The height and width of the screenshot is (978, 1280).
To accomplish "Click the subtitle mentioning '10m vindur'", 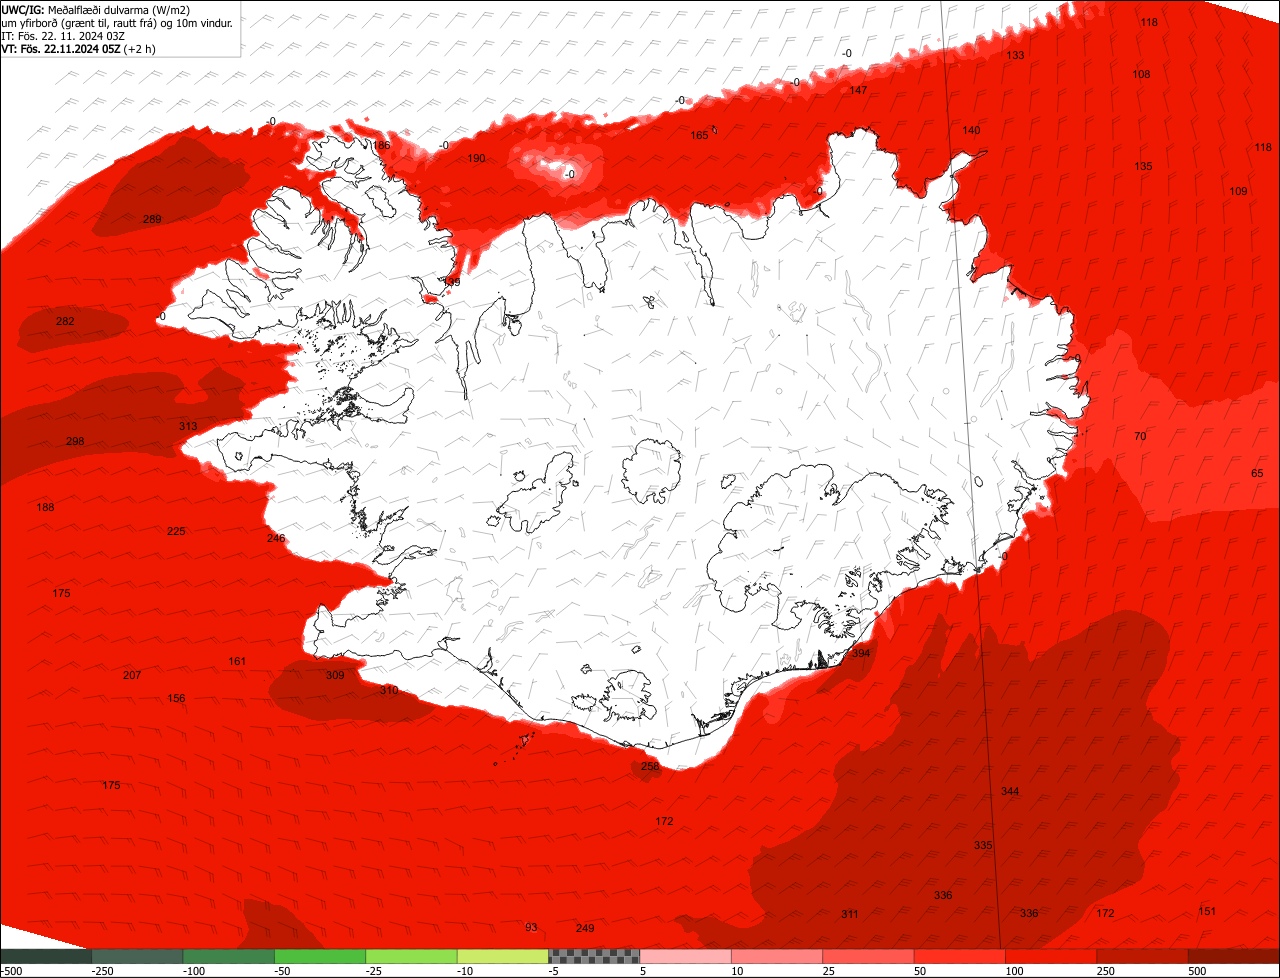I will pos(117,22).
